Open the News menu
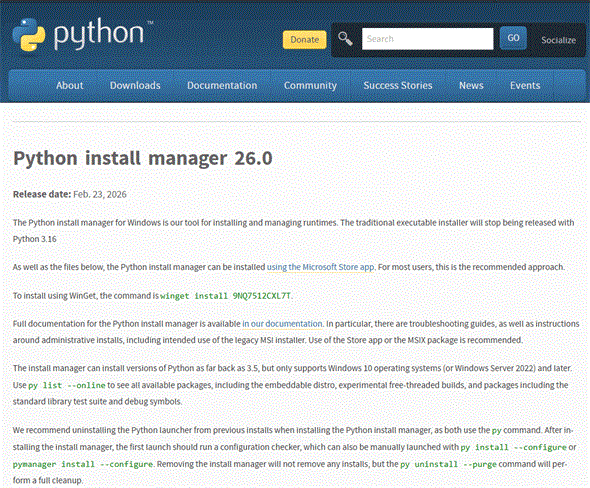 tap(471, 85)
